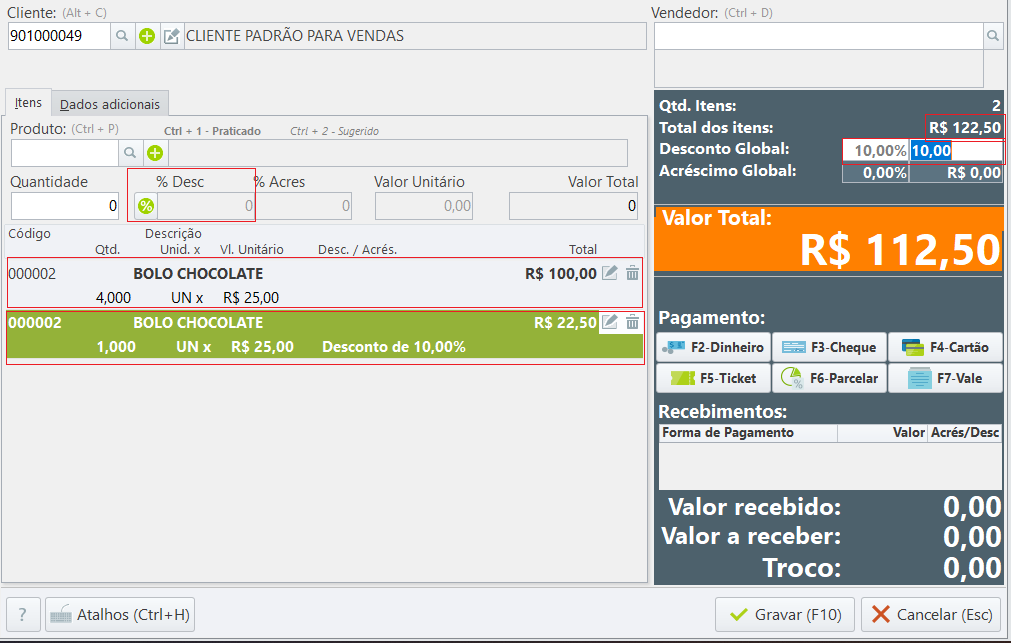Open the Vendedor search magnifier
This screenshot has height=643, width=1011.
pyautogui.click(x=992, y=36)
